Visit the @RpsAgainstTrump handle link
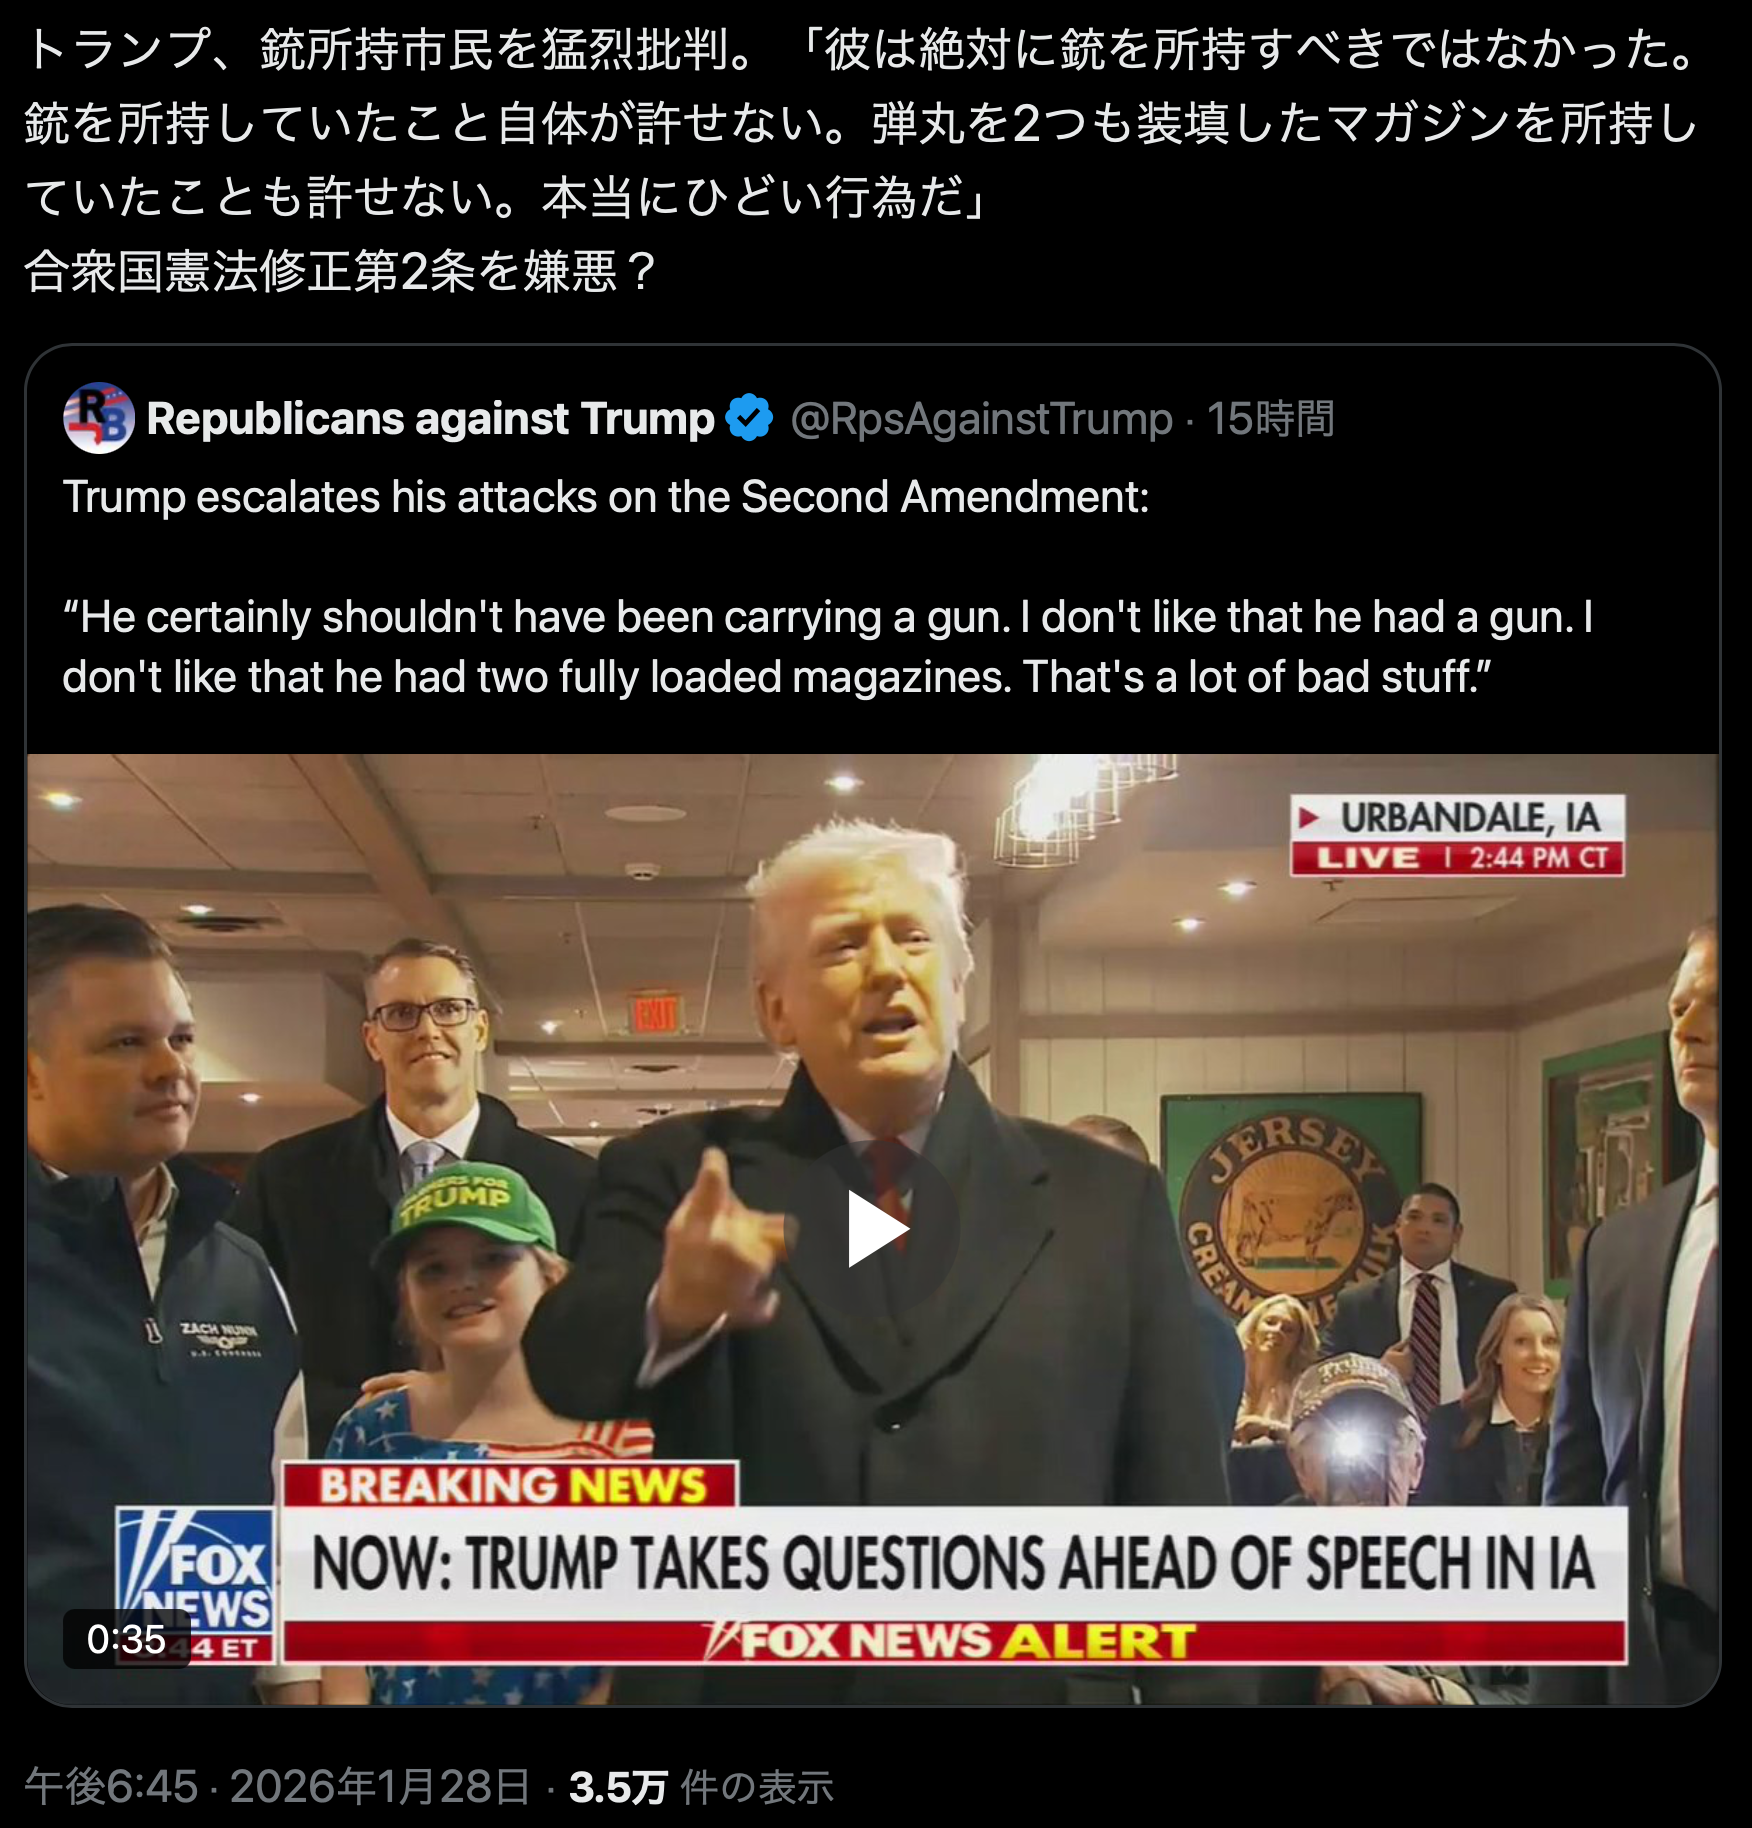The image size is (1752, 1828). tap(981, 418)
